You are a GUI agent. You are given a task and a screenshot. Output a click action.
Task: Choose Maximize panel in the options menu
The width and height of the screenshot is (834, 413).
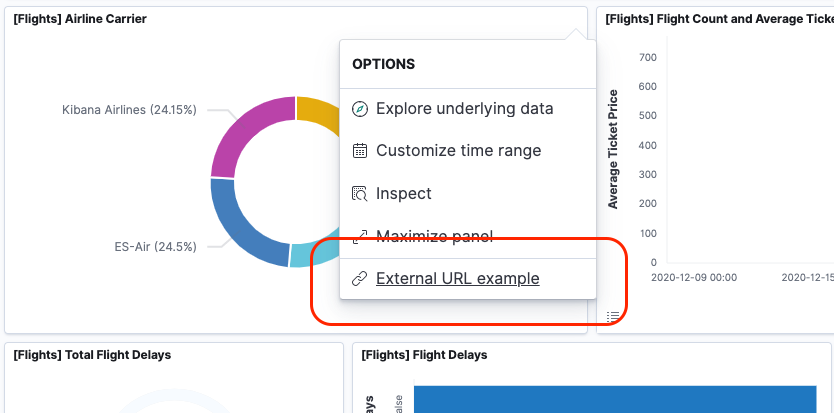[434, 237]
